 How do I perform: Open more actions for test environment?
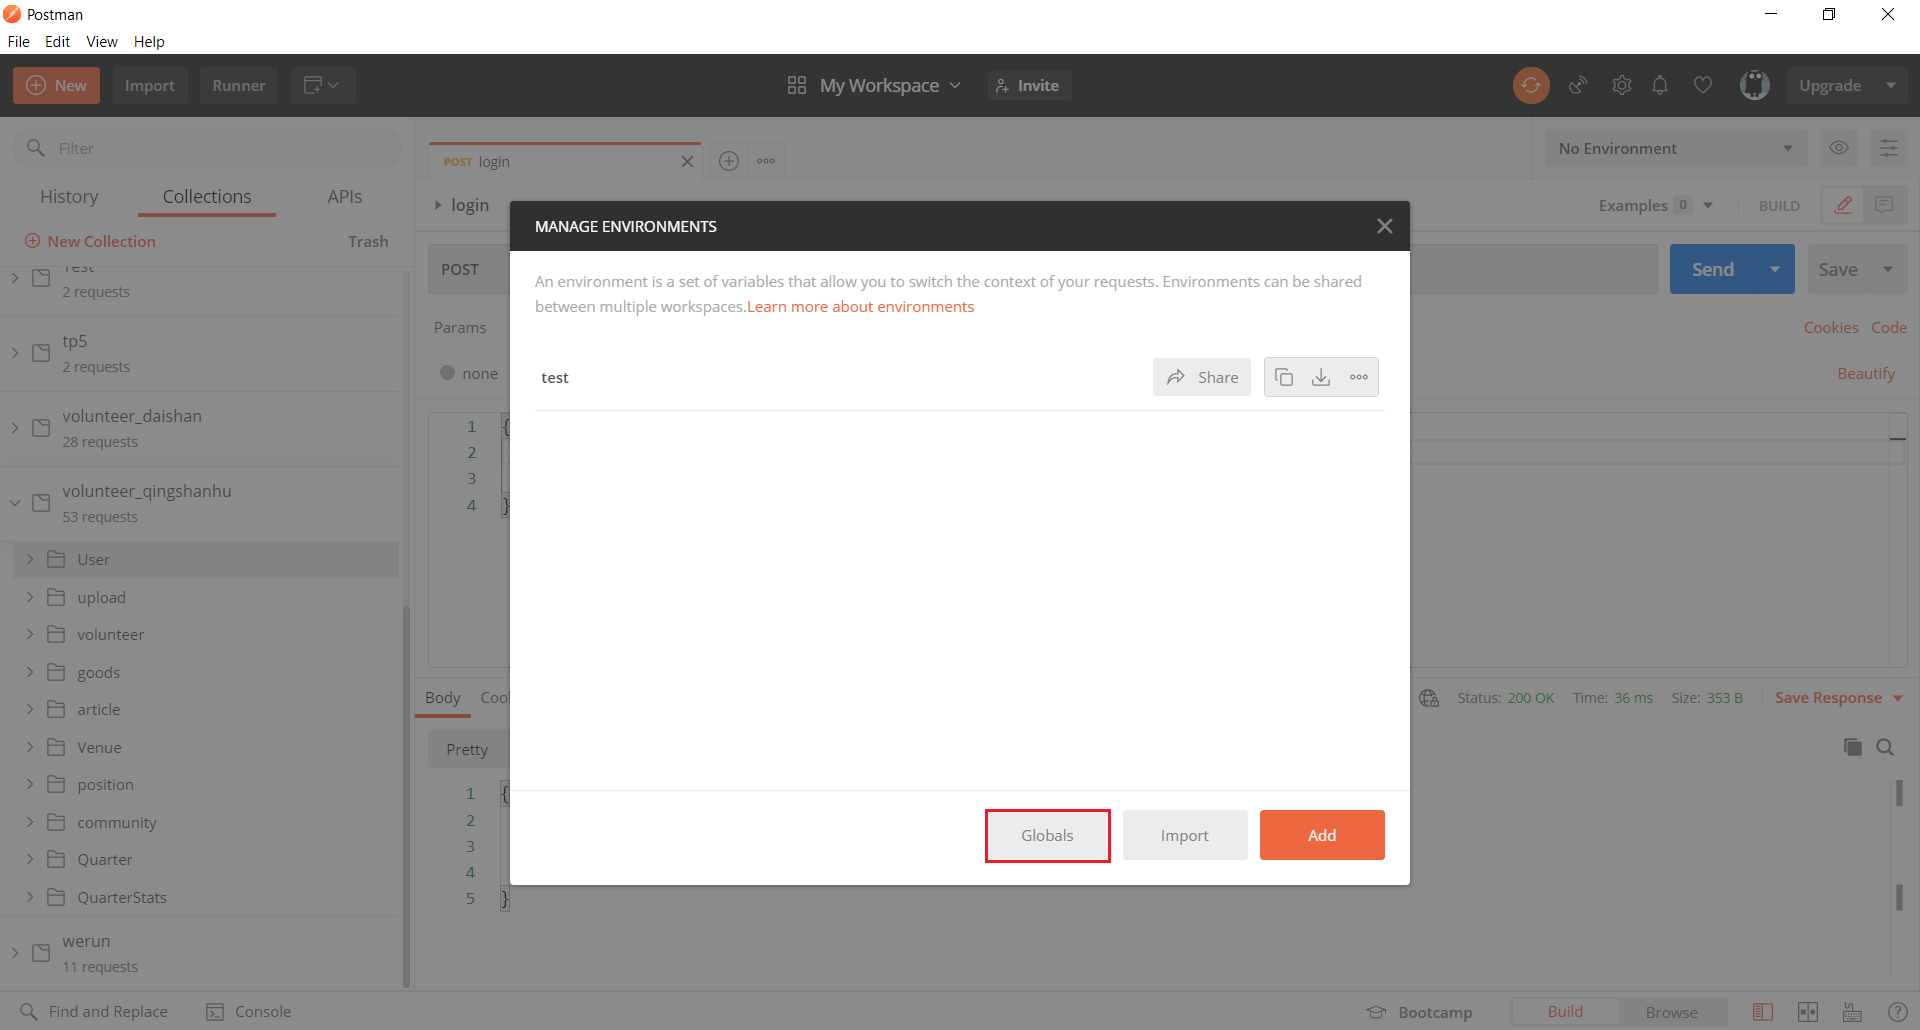pos(1359,377)
